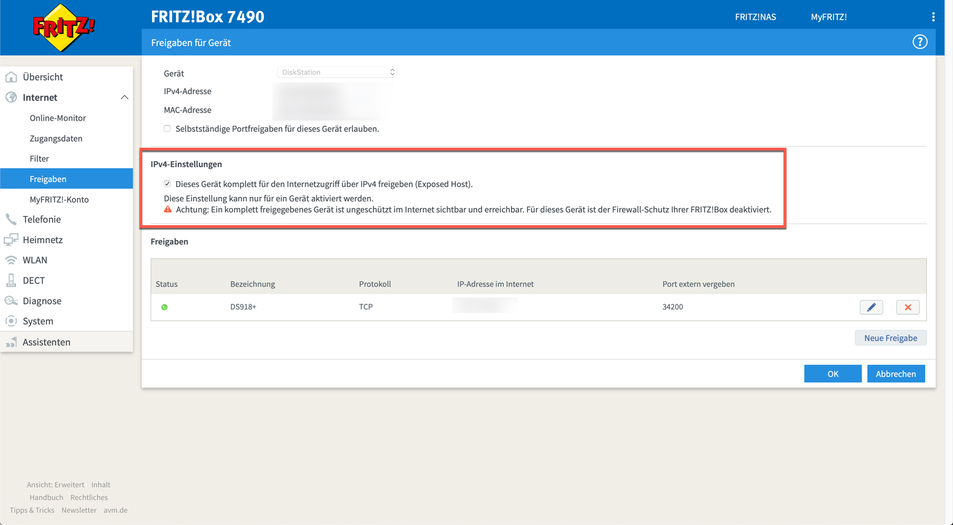953x525 pixels.
Task: Open avm.de footer link
Action: 115,510
